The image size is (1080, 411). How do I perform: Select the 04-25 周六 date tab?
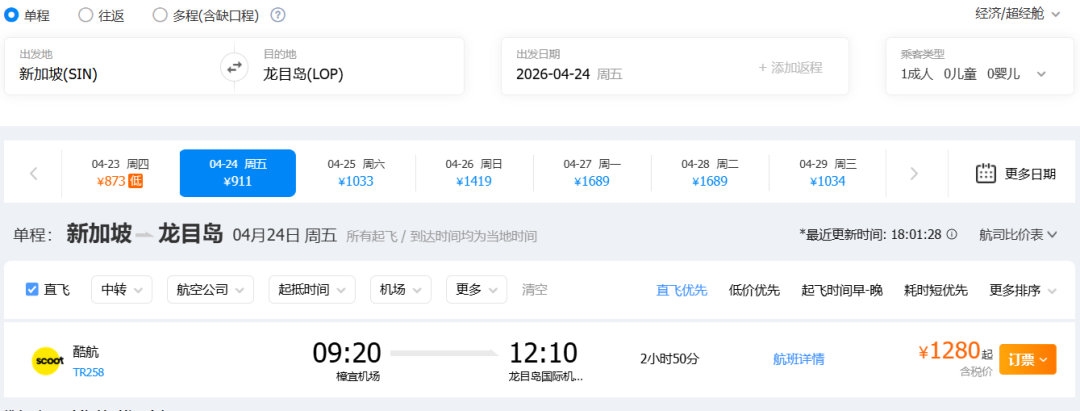click(356, 173)
